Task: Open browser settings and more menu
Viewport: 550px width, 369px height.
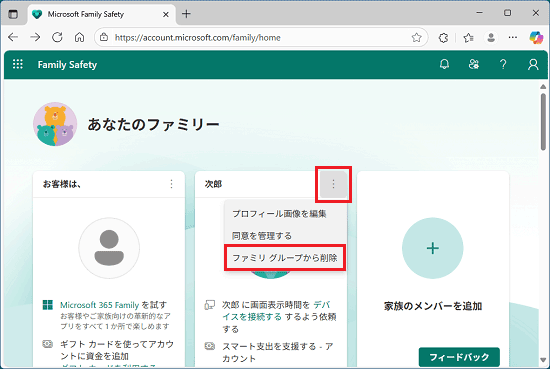Action: (x=513, y=37)
